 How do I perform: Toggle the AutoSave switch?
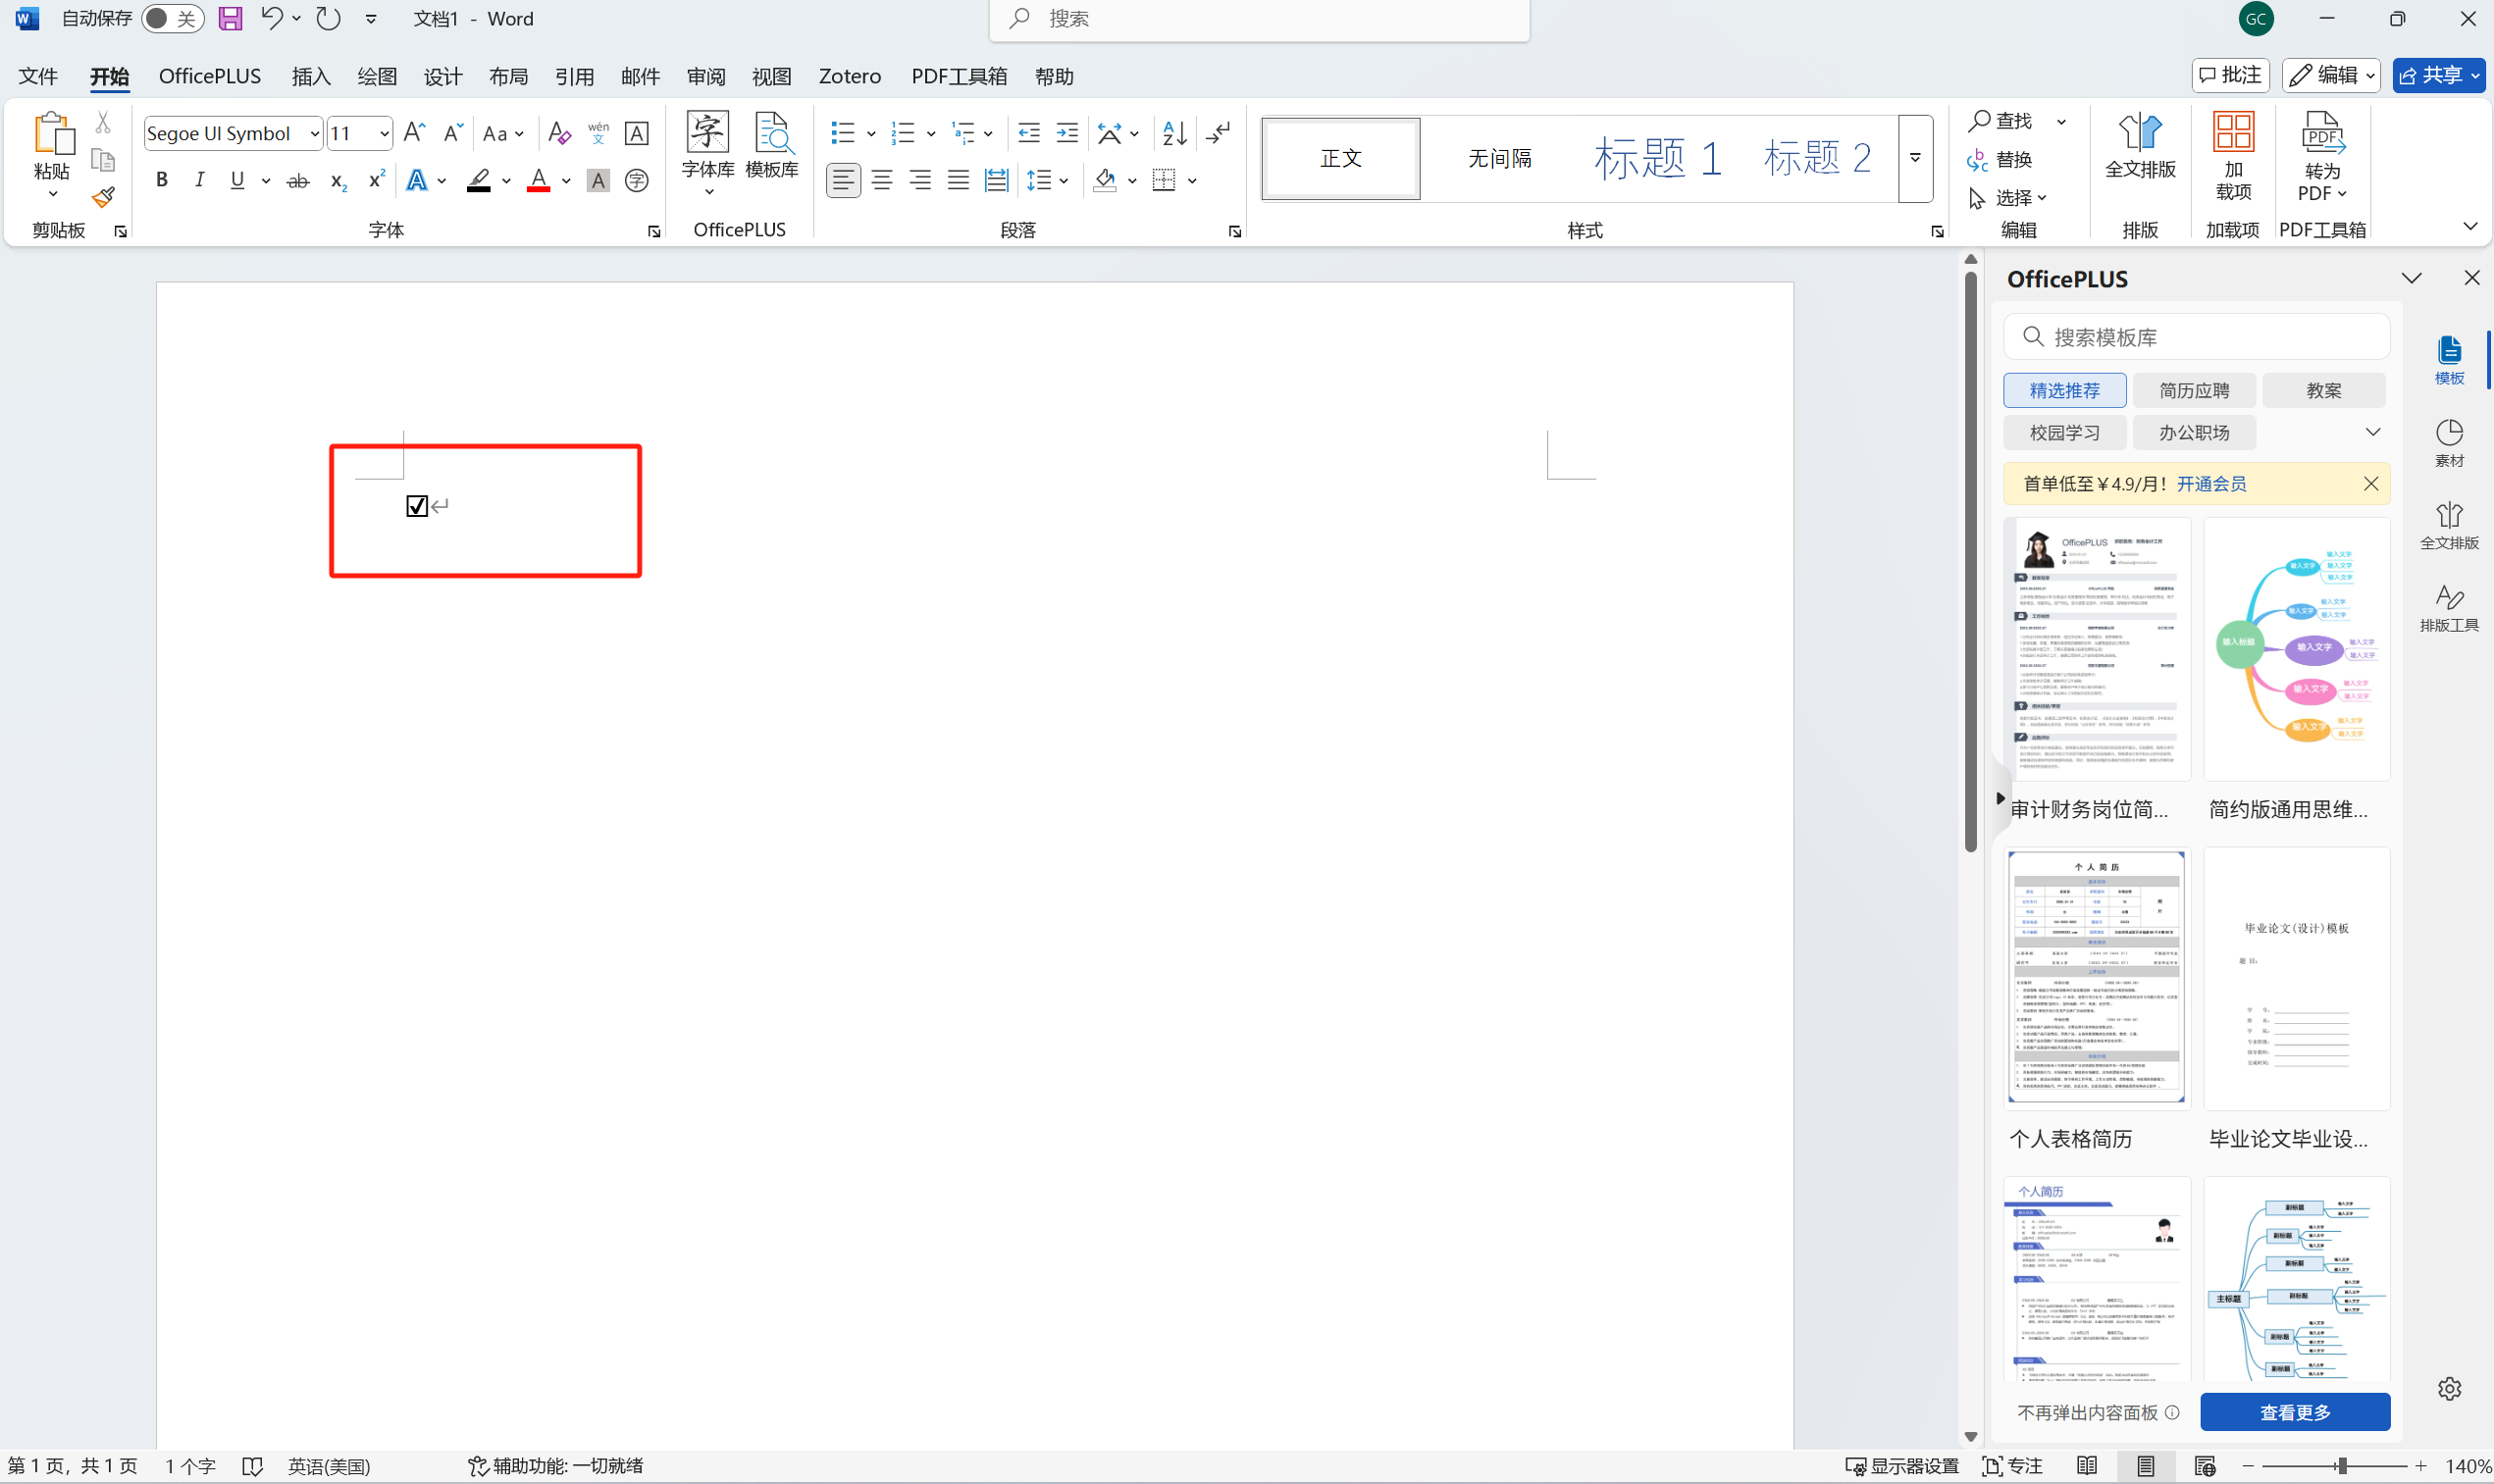(x=172, y=19)
